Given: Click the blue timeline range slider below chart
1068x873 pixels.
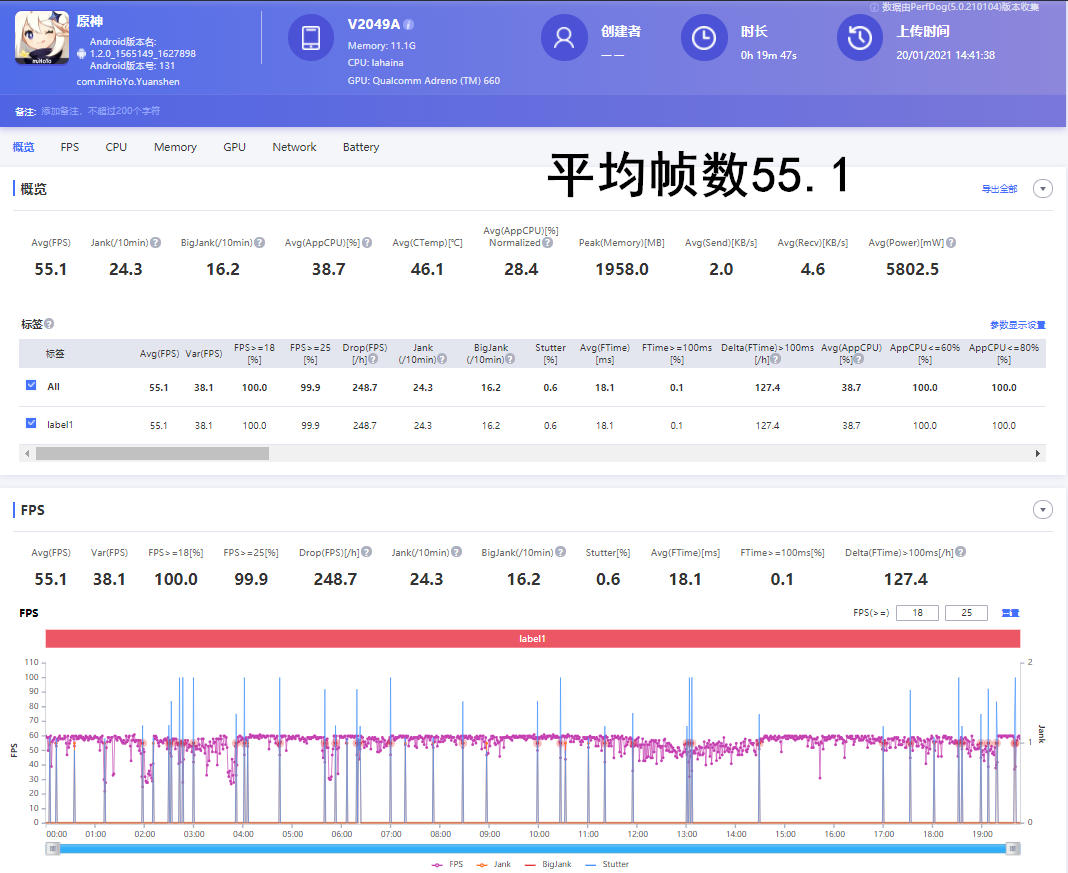Looking at the screenshot, I should coord(534,850).
